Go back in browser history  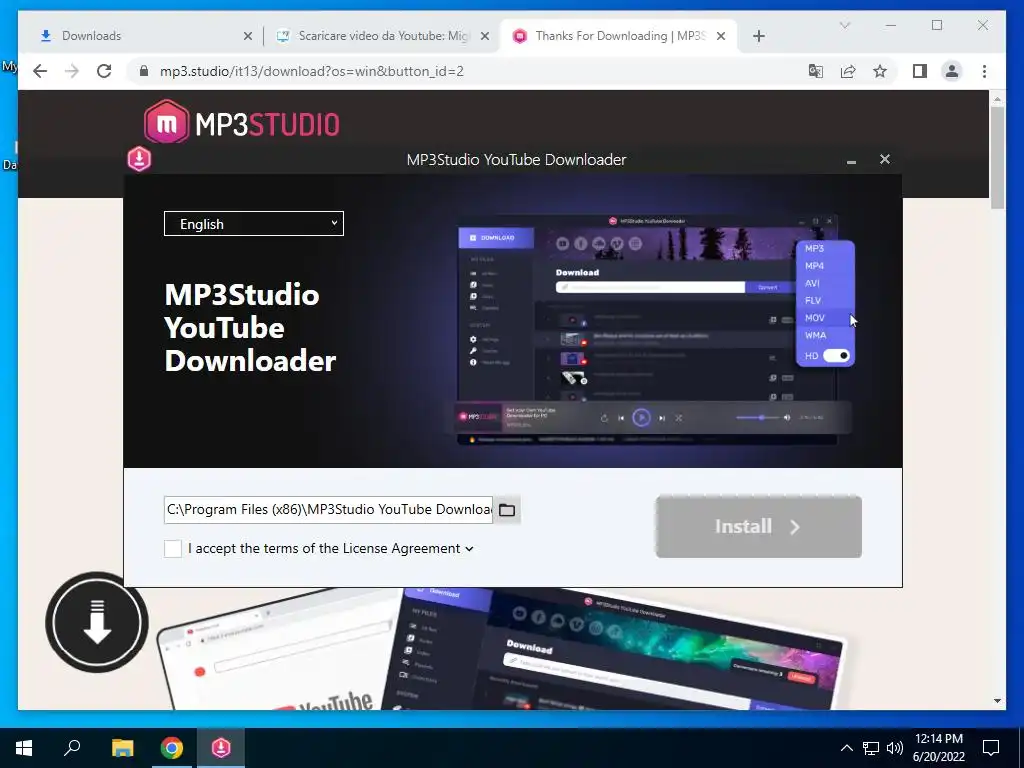pyautogui.click(x=40, y=71)
